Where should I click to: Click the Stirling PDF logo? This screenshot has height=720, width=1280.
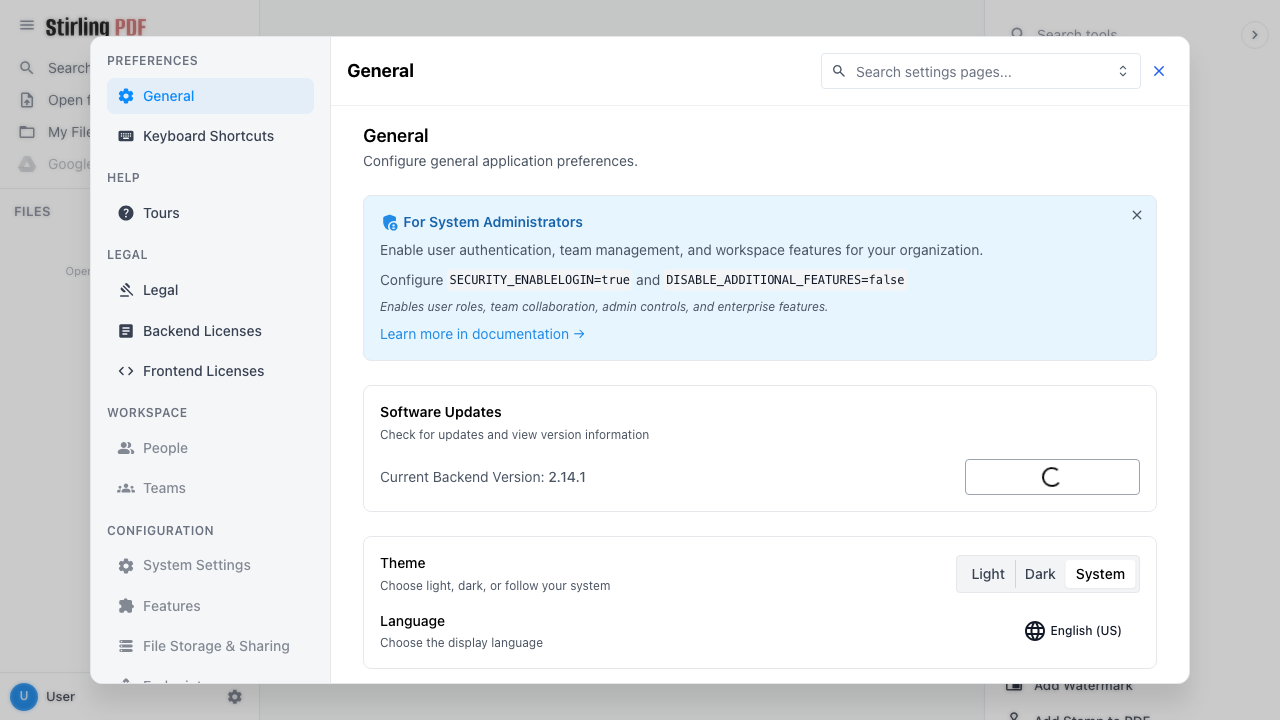(x=96, y=26)
